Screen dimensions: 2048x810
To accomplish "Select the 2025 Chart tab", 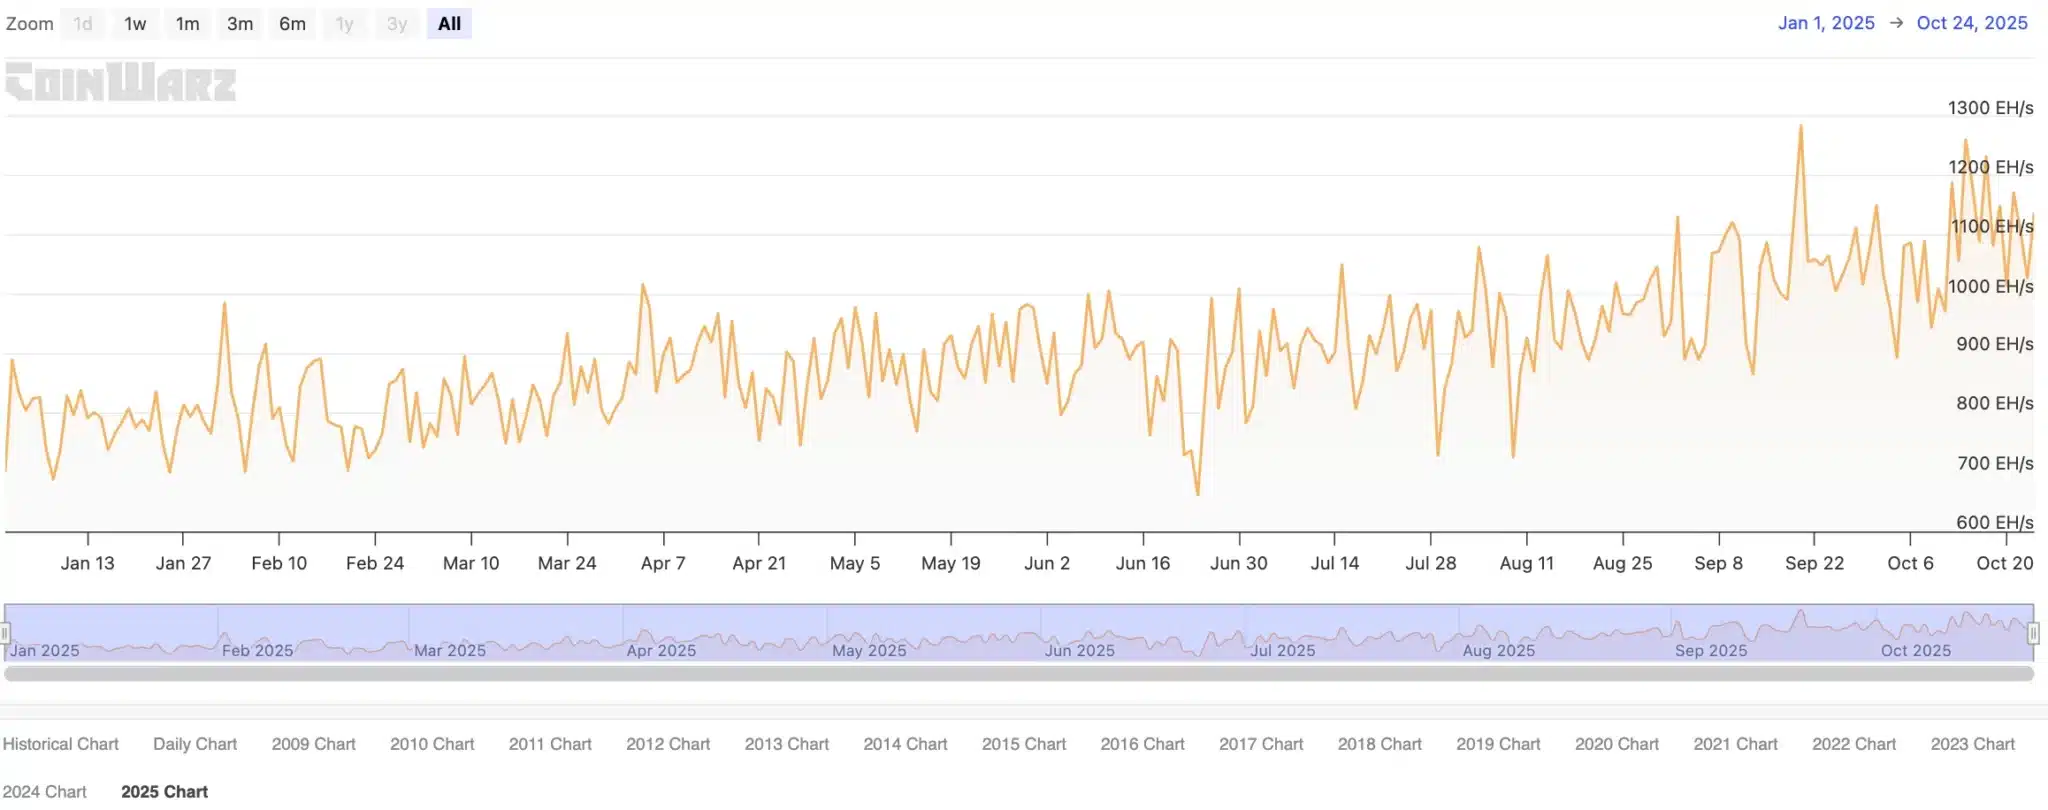I will pyautogui.click(x=164, y=791).
